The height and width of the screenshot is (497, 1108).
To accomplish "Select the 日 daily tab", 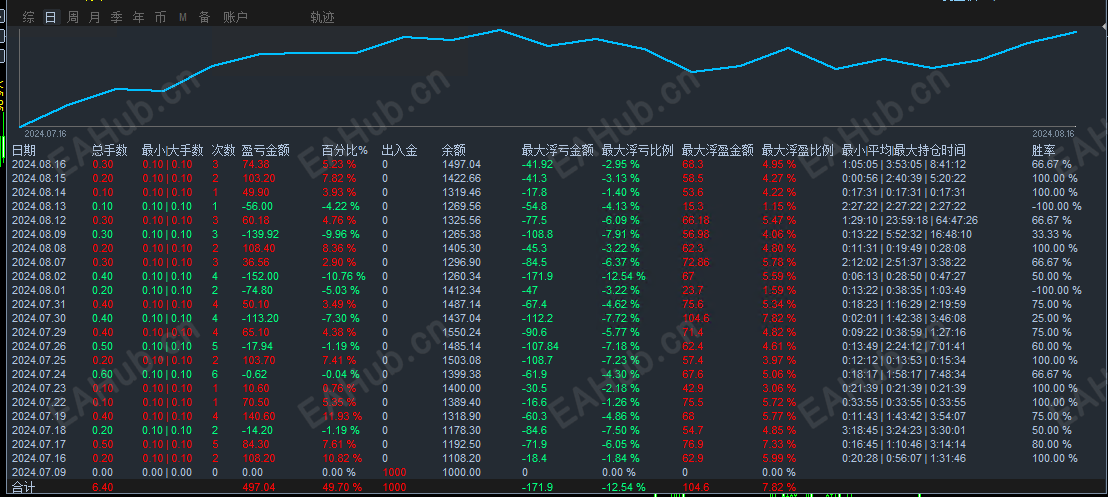I will click(x=50, y=18).
